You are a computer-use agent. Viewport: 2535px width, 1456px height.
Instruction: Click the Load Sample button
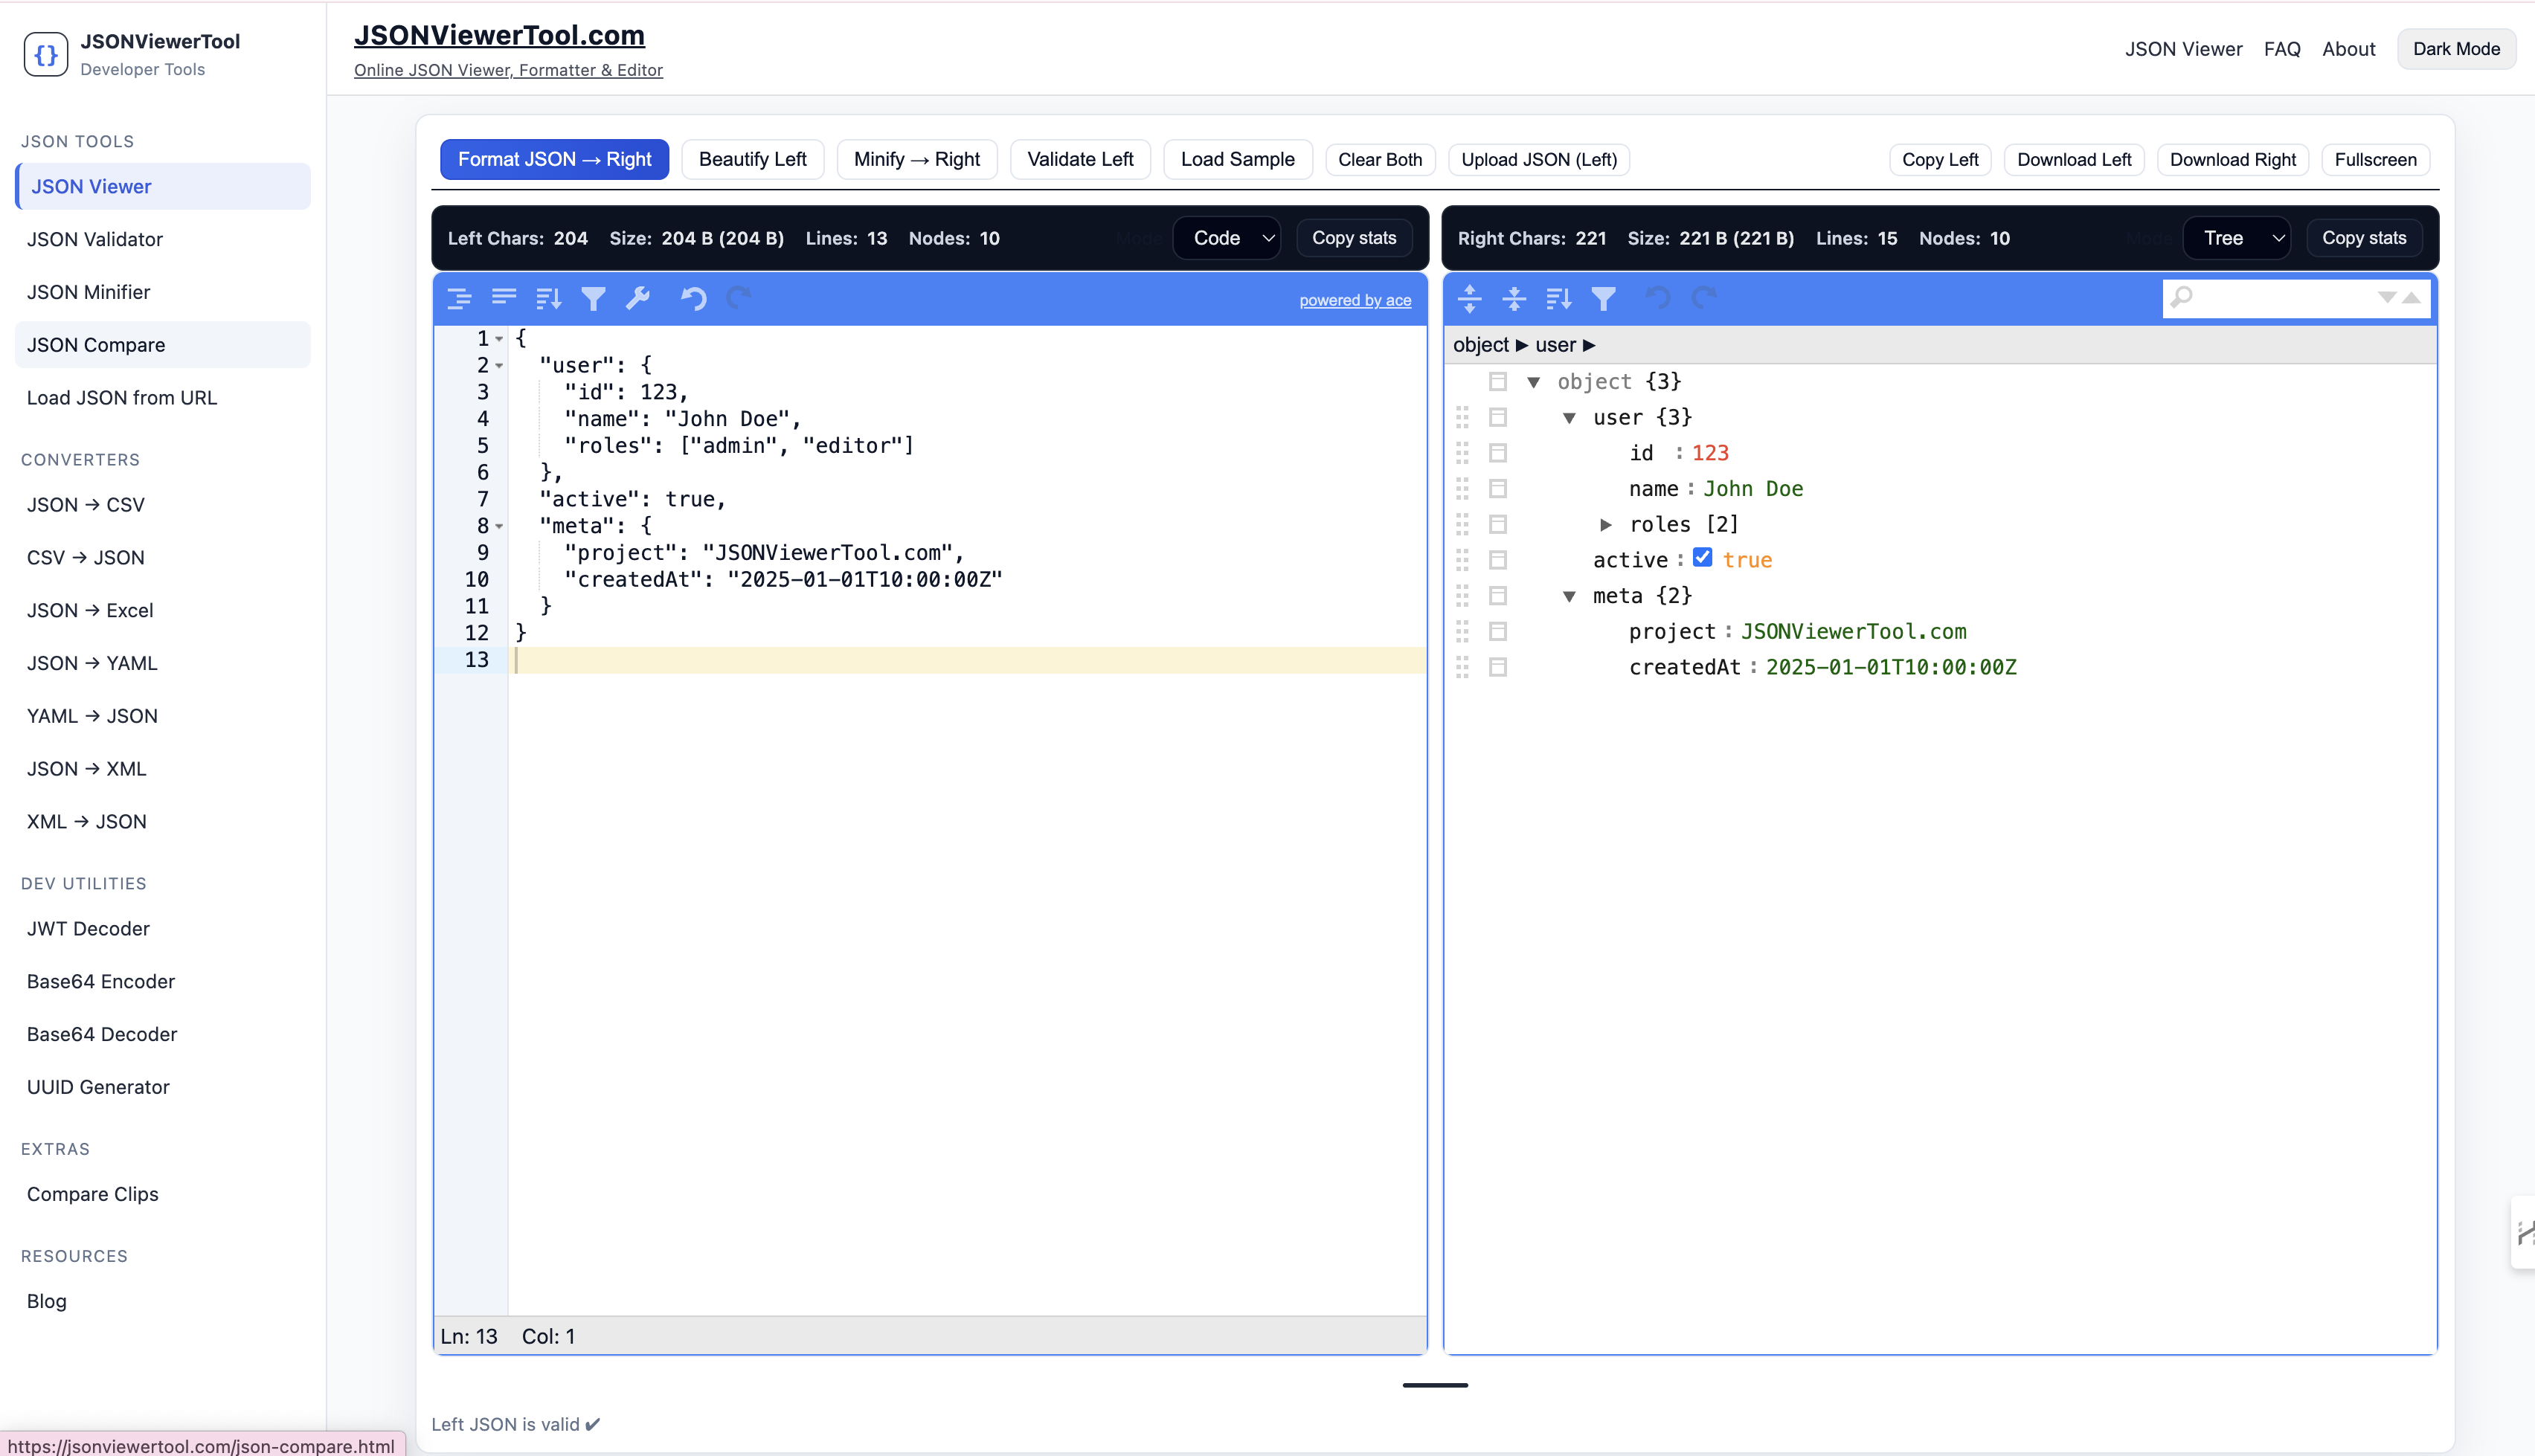point(1238,159)
